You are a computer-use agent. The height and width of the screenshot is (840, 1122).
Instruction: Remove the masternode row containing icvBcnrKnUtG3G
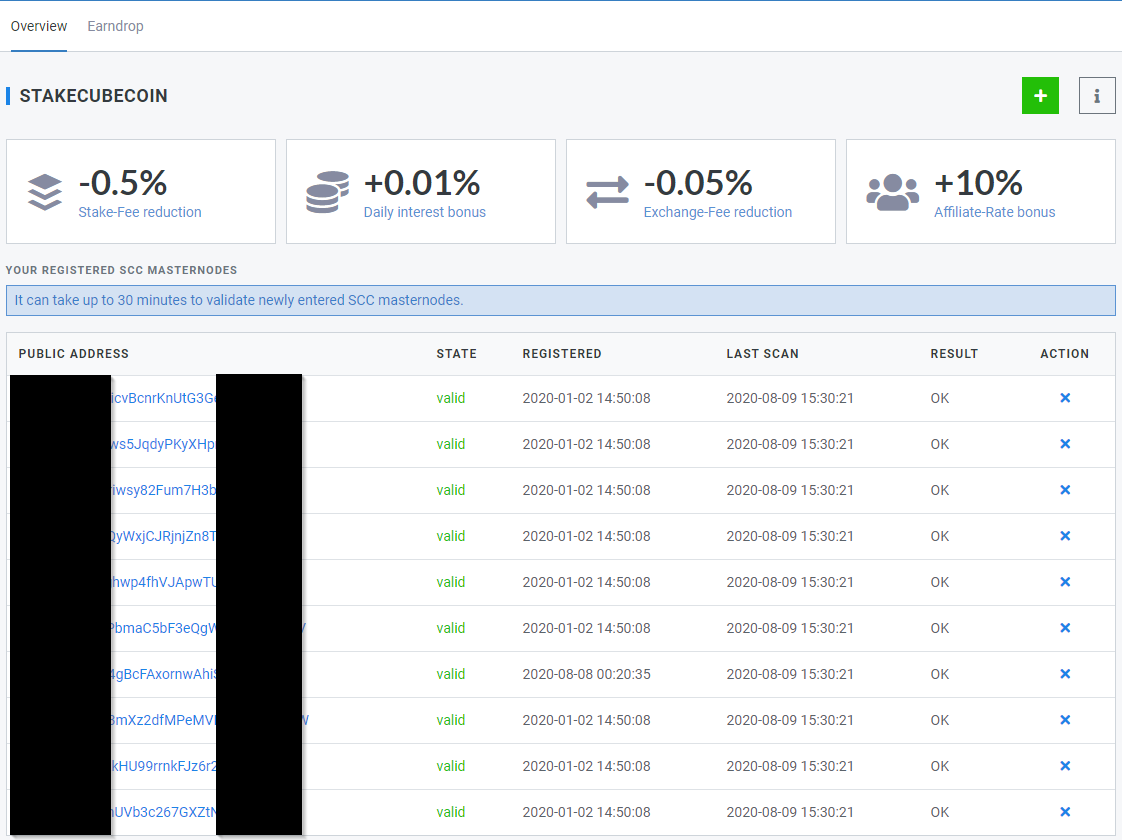click(1065, 398)
